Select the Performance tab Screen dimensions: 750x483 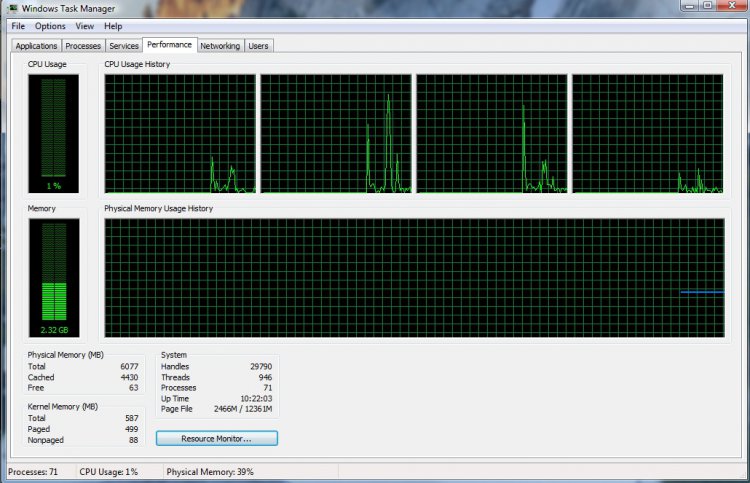(169, 44)
